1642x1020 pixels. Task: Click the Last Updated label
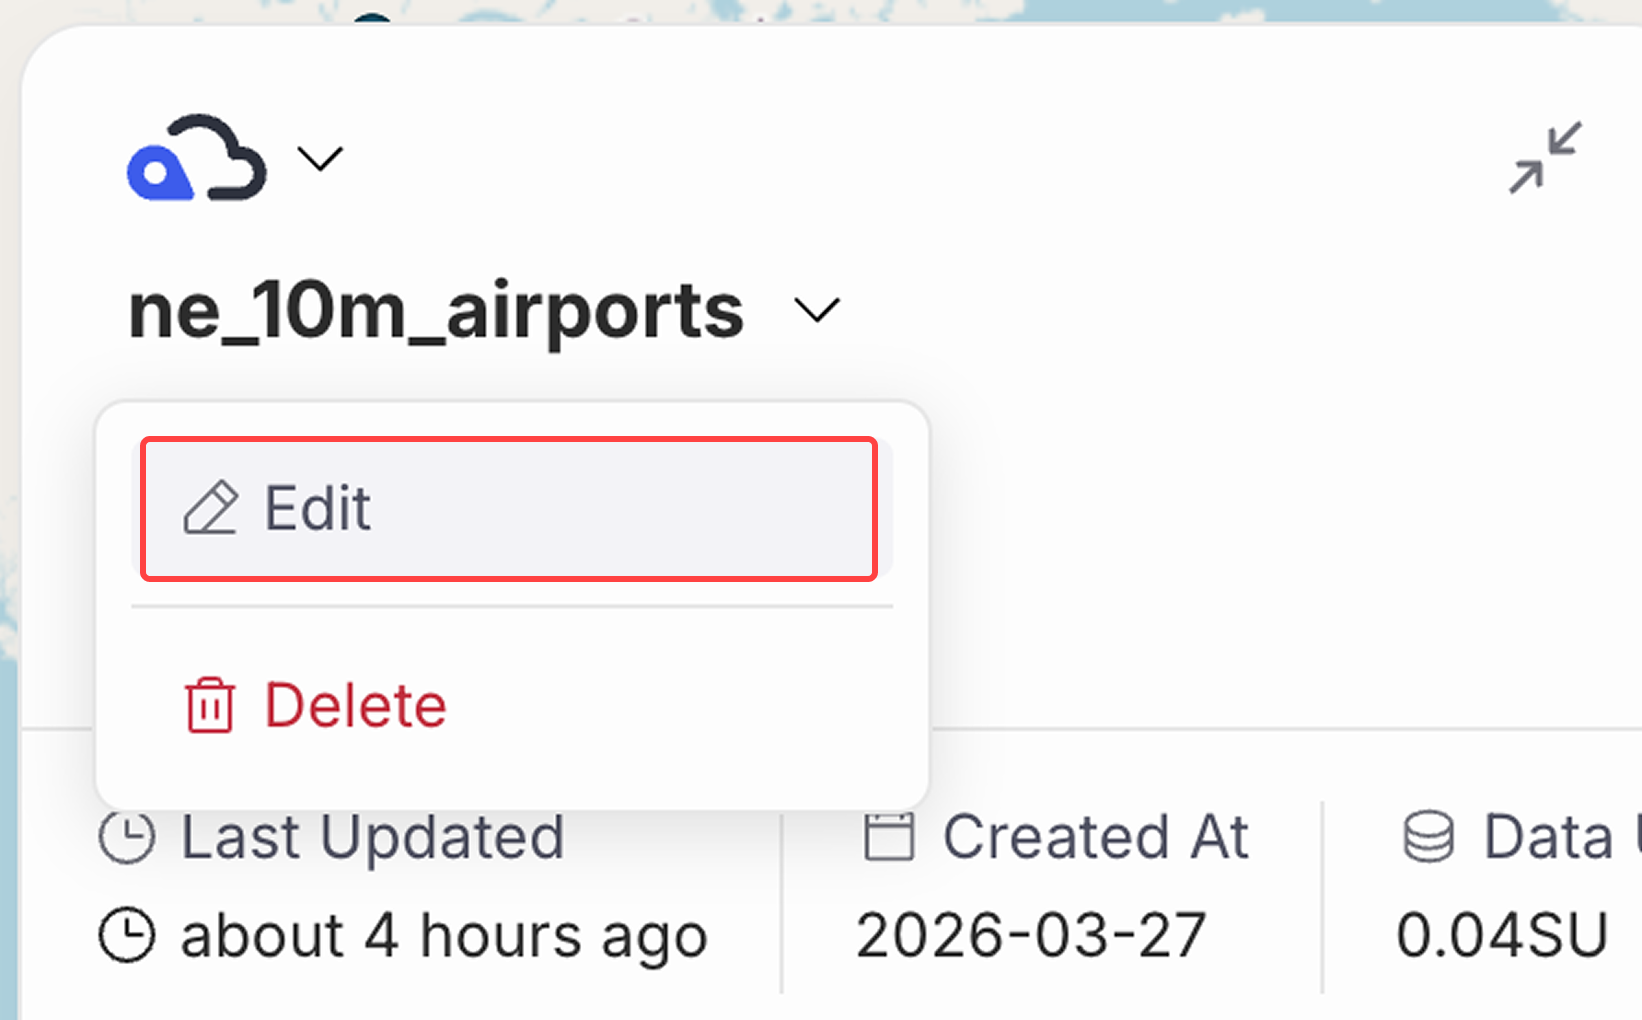[x=372, y=836]
